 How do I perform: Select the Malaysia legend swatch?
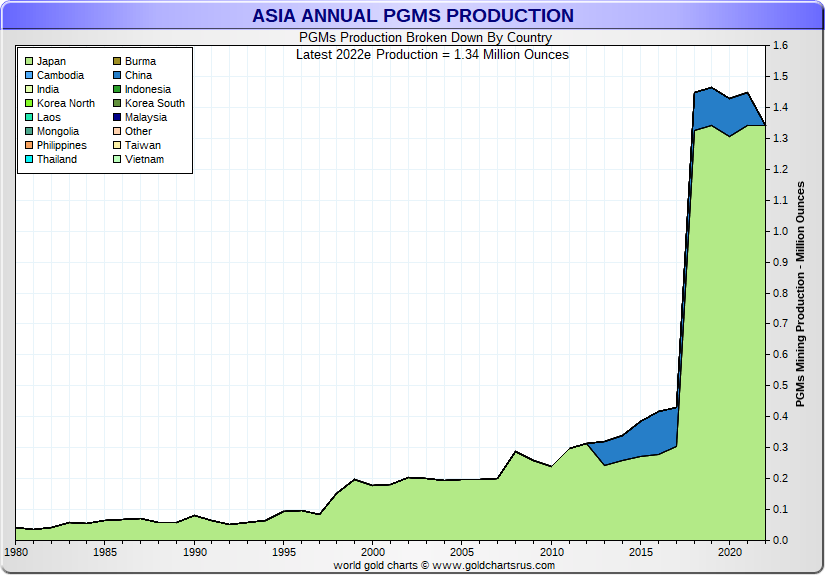tap(116, 118)
